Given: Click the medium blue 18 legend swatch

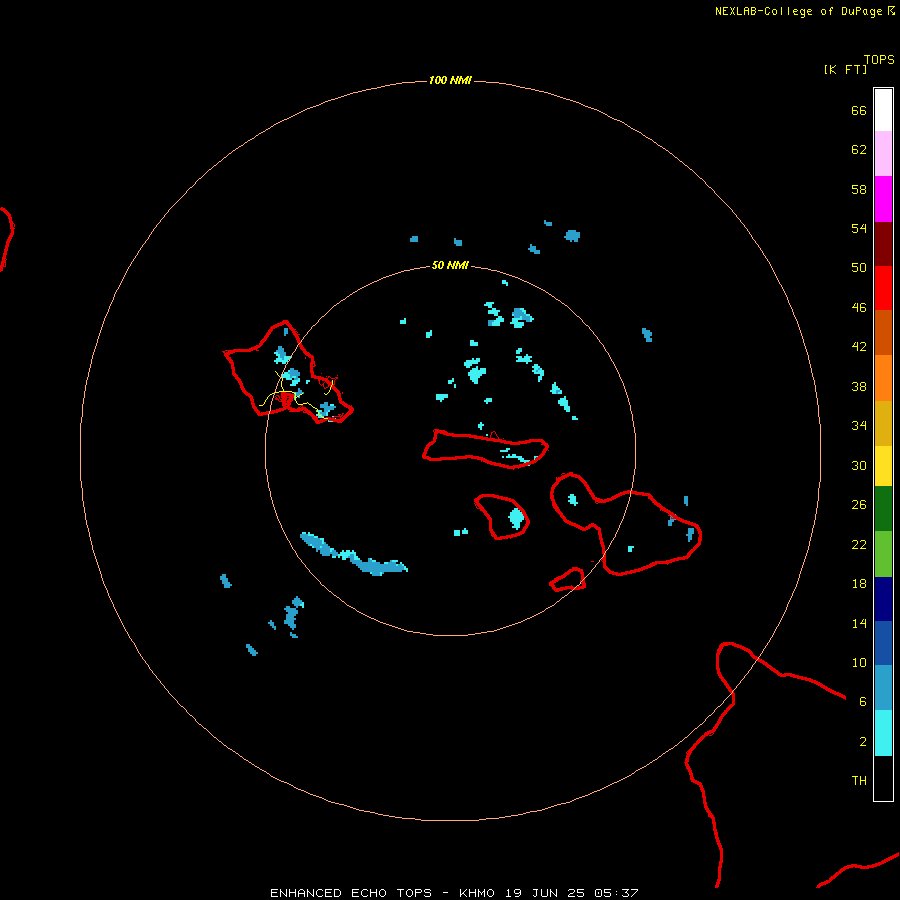Looking at the screenshot, I should point(883,643).
